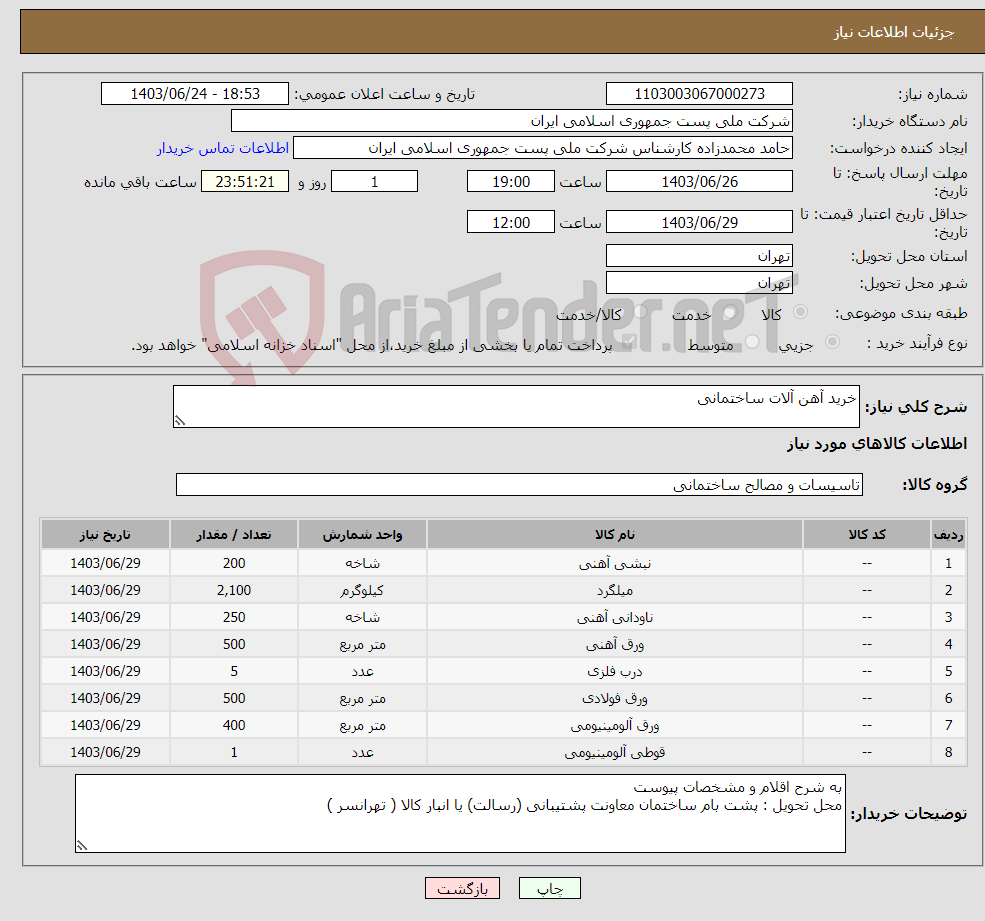Click the delivery province field تهران
Screen dimensions: 985x921
coord(699,256)
